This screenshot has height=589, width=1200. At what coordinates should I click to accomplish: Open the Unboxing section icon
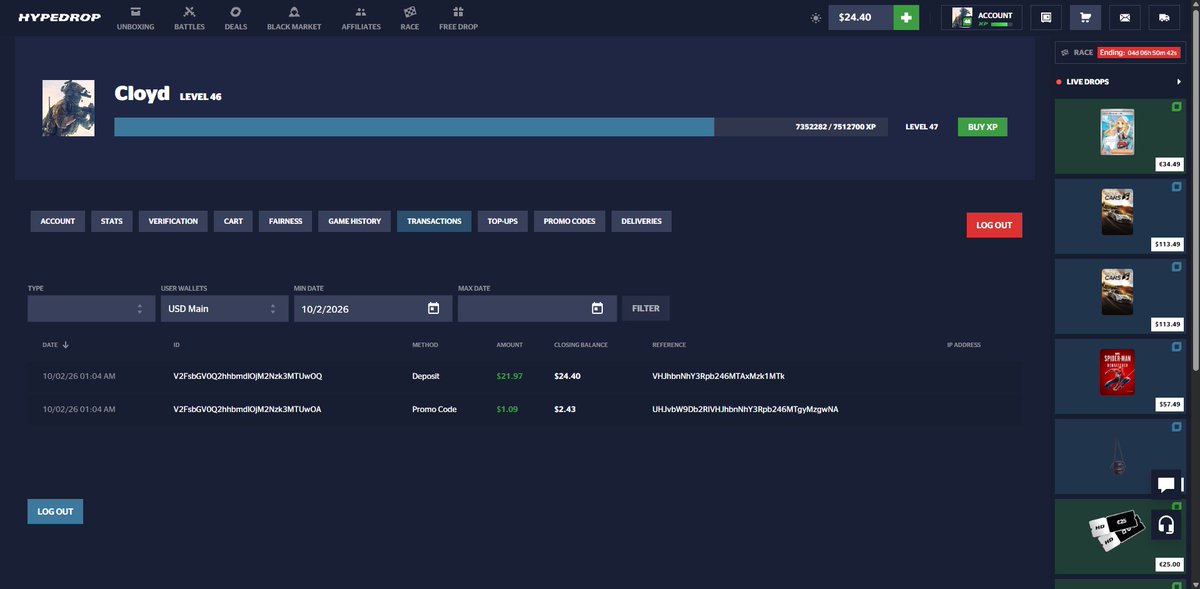[135, 12]
